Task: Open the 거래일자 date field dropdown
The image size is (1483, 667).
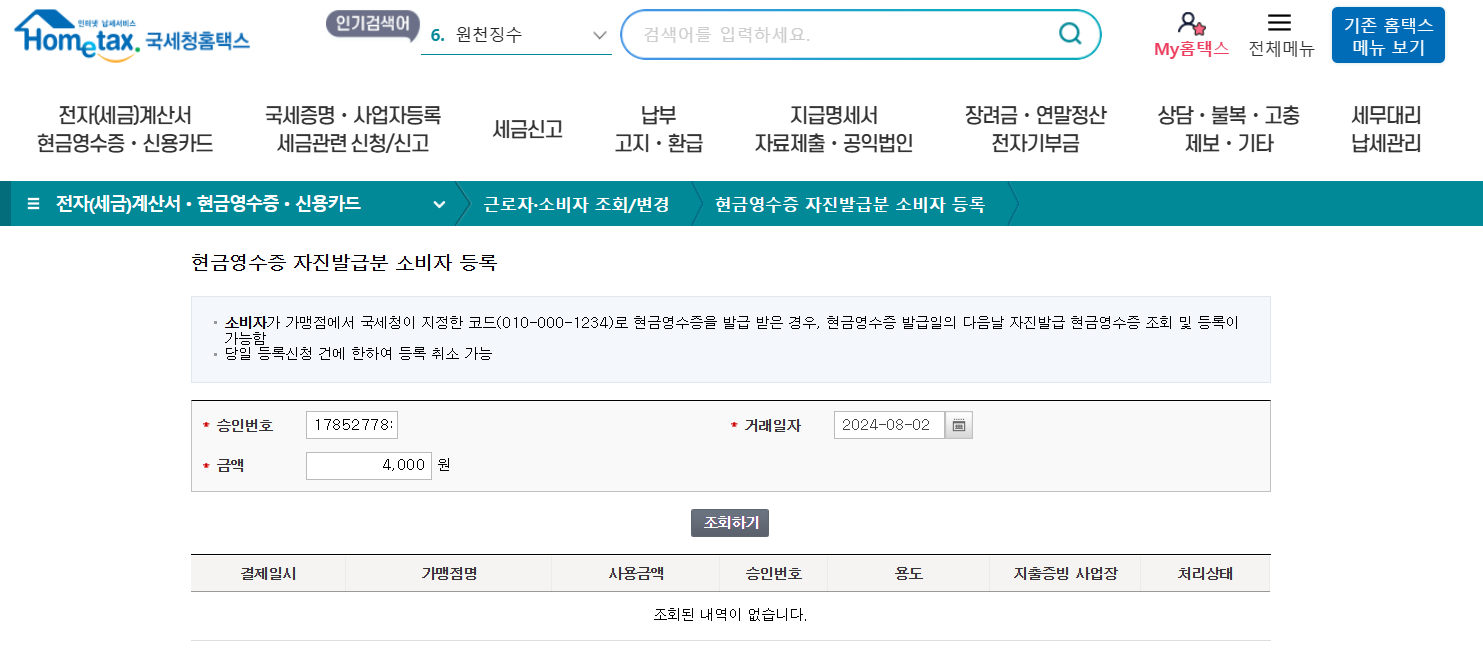Action: [x=887, y=424]
